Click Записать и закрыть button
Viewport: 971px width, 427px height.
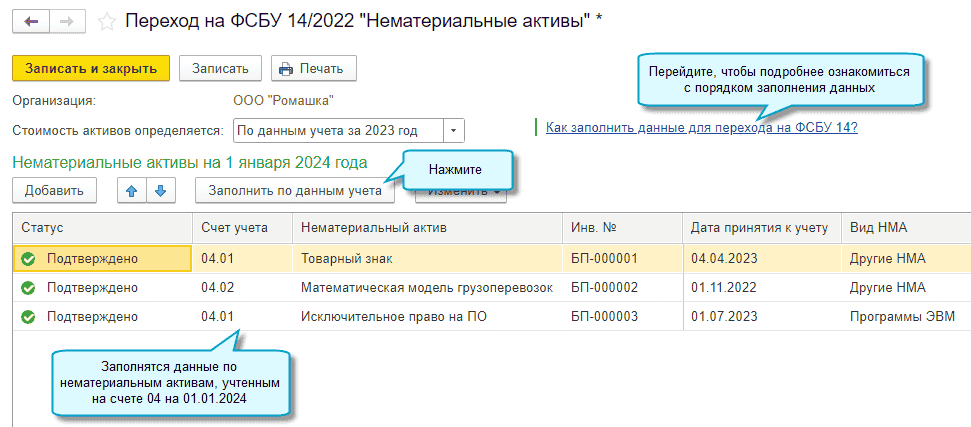point(91,68)
